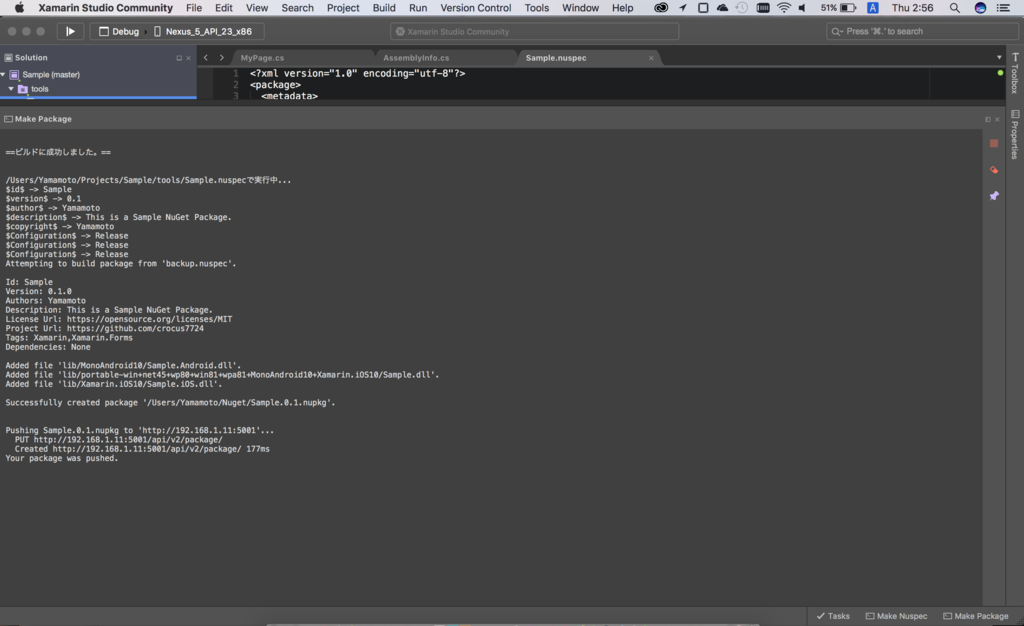Image resolution: width=1024 pixels, height=626 pixels.
Task: Click line 2 <package> in editor
Action: coord(275,85)
